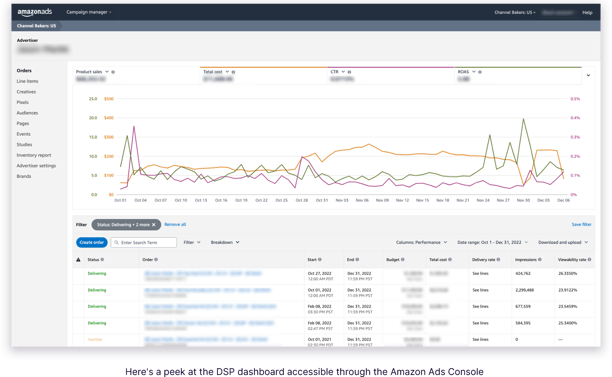Click the warning triangle column header icon

click(x=78, y=260)
